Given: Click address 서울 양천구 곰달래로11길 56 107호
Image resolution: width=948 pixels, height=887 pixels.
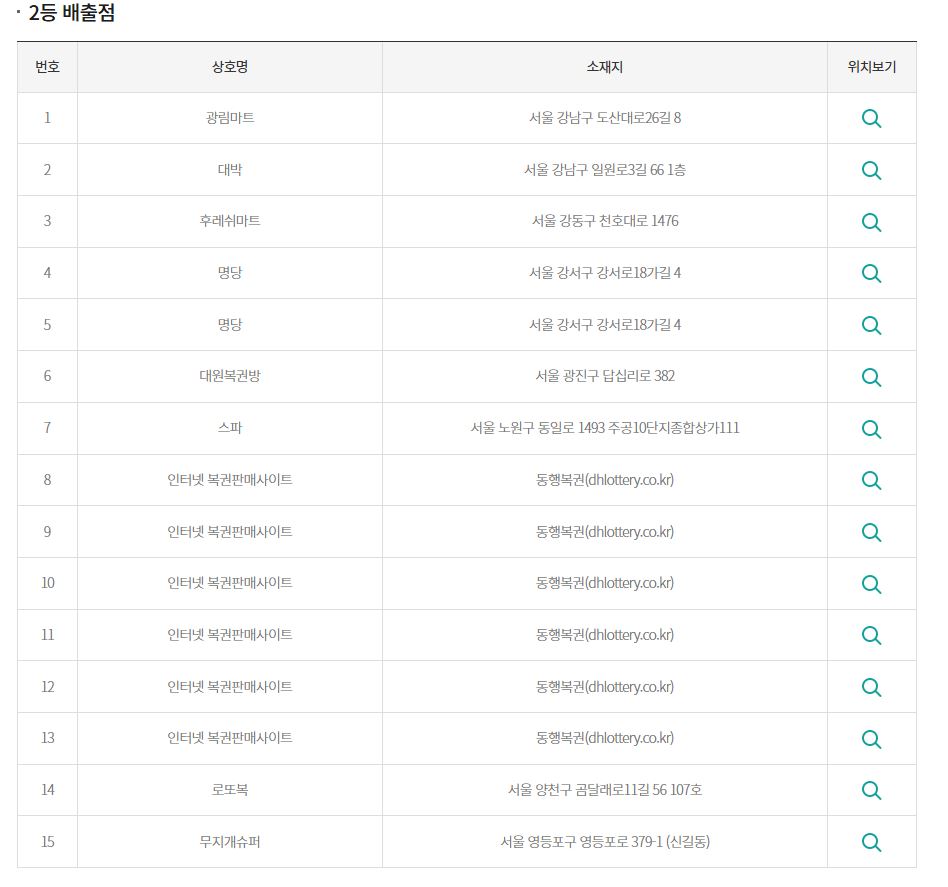Looking at the screenshot, I should pyautogui.click(x=605, y=790).
